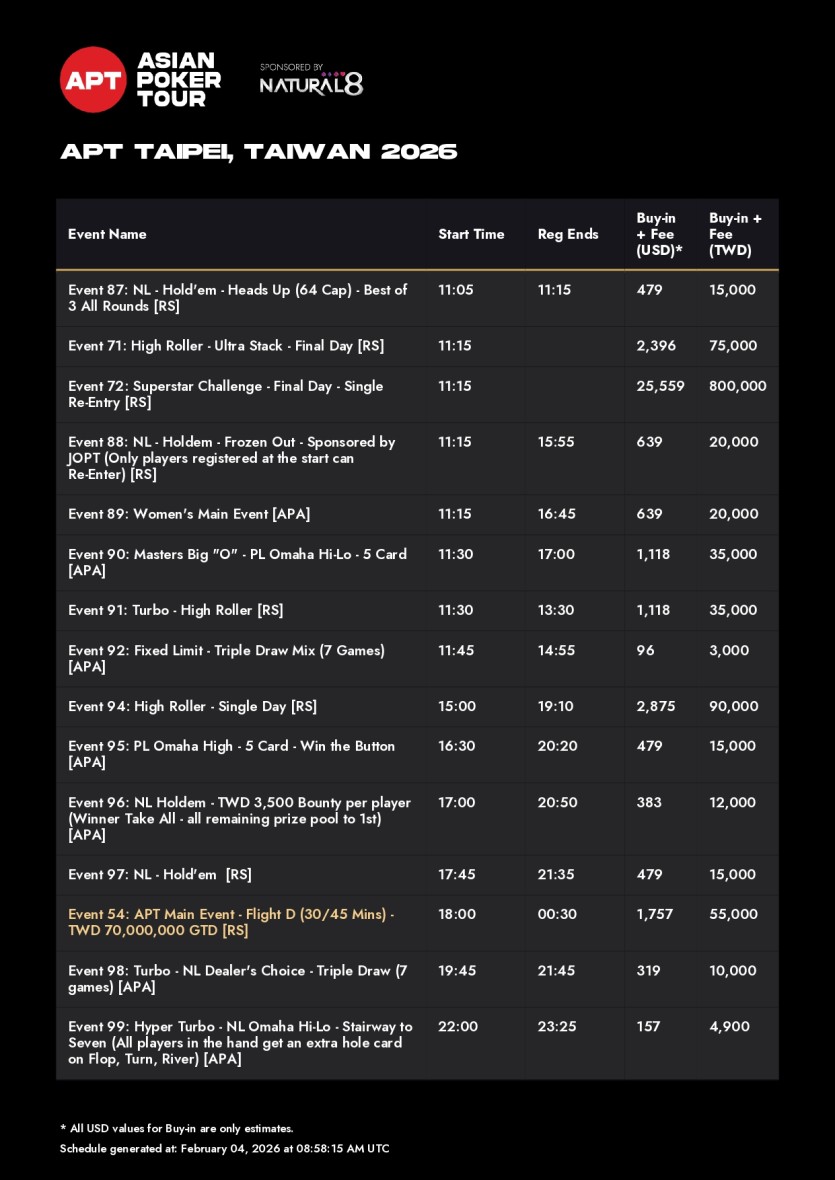835x1180 pixels.
Task: Click Event 89 Women's Main Event
Action: pyautogui.click(x=189, y=514)
